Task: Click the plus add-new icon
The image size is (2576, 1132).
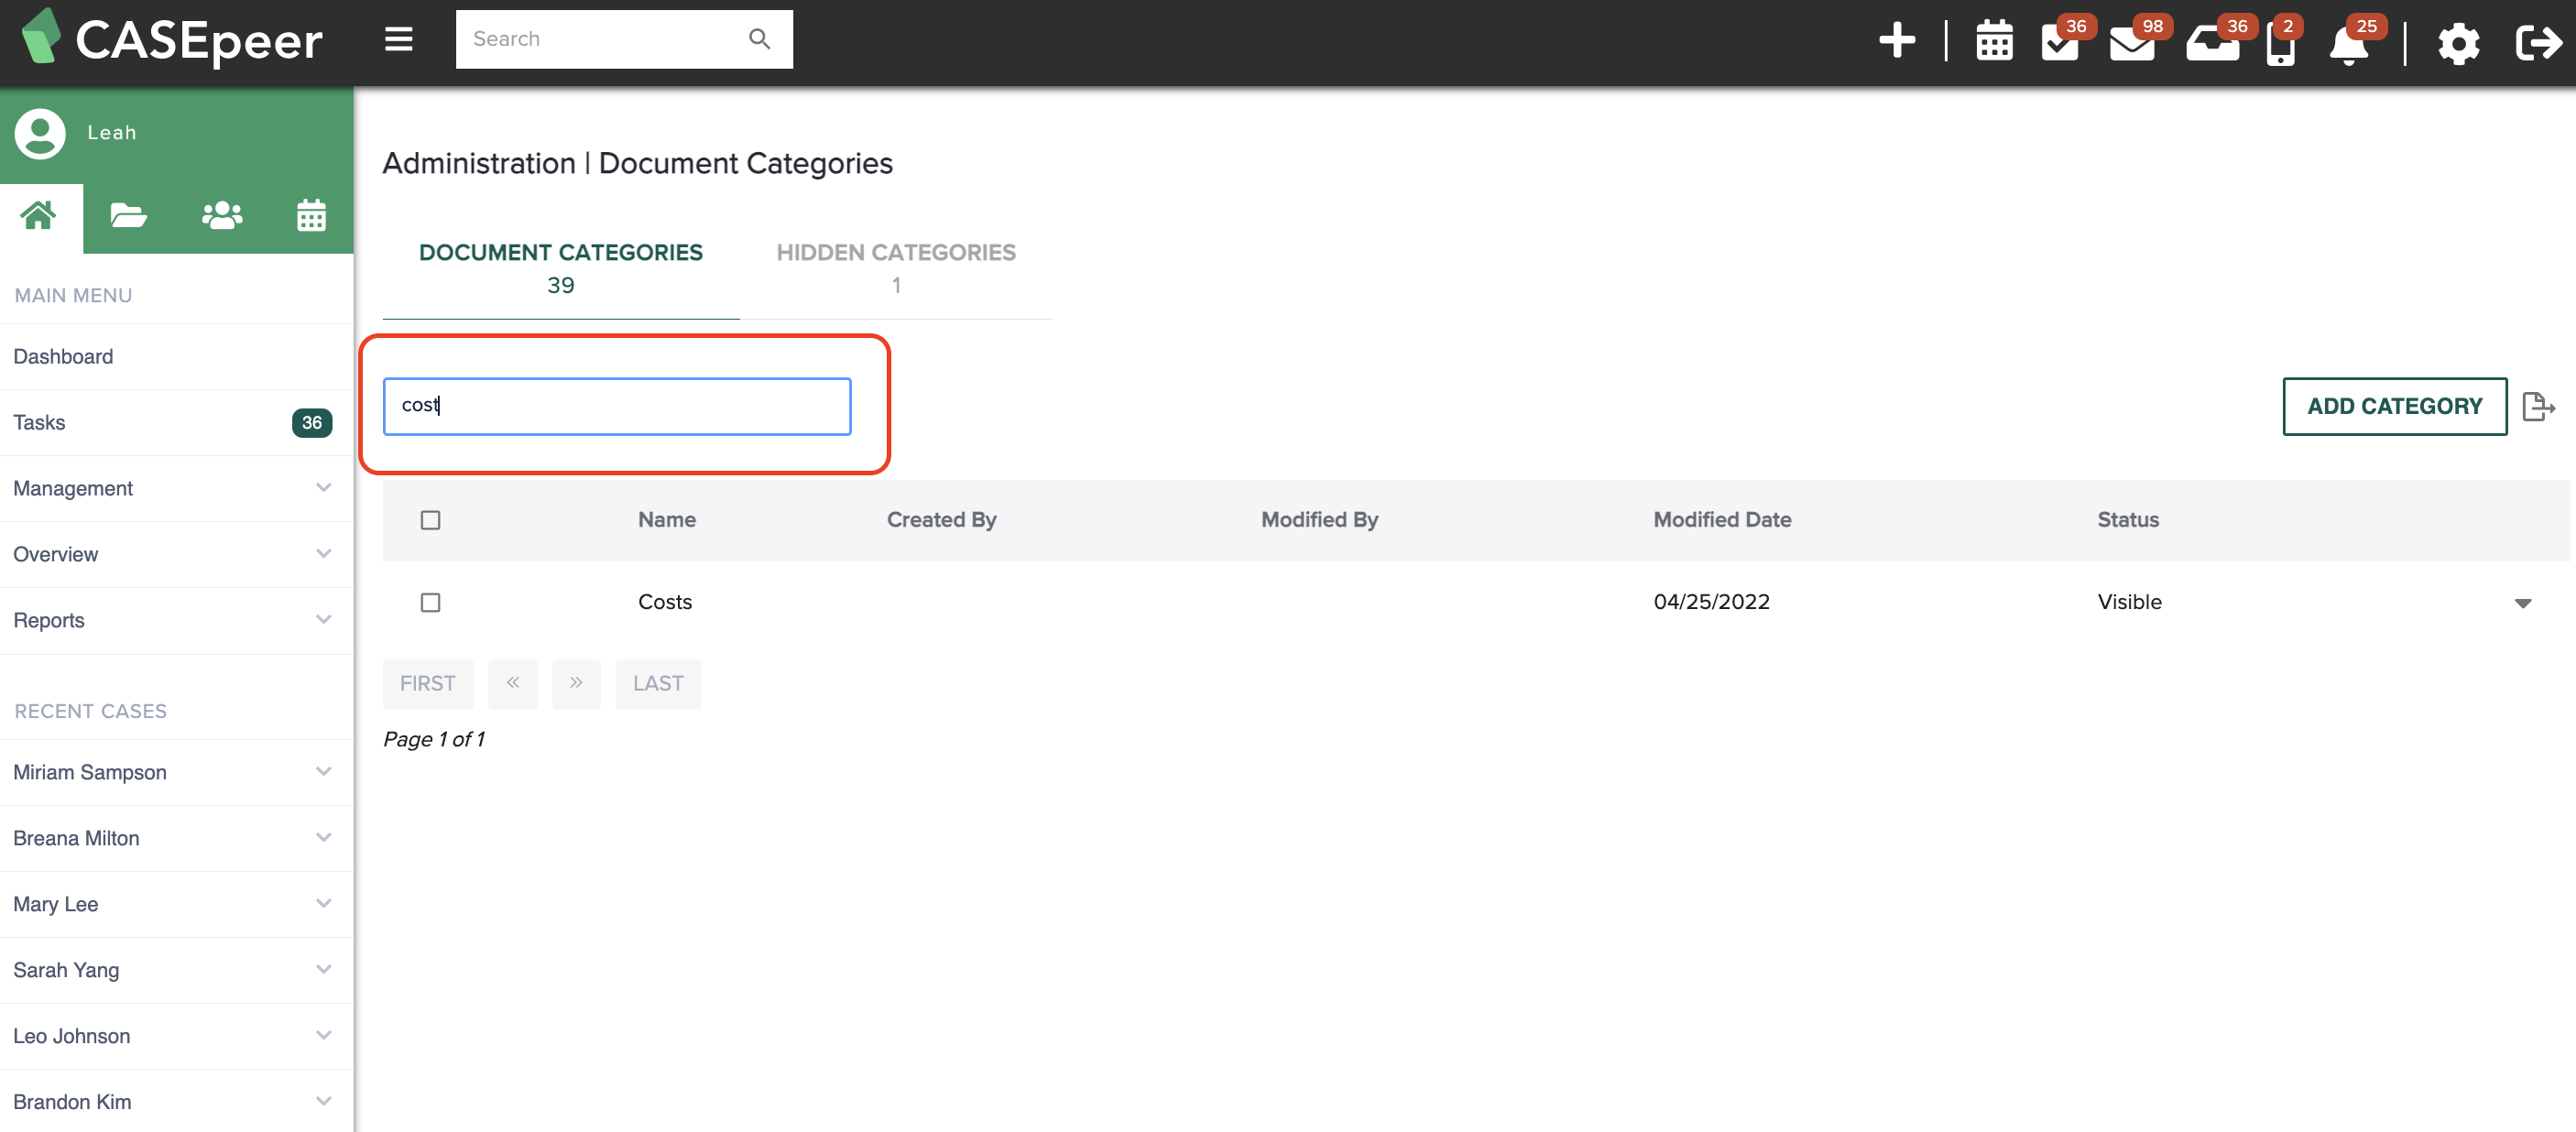Action: (x=1896, y=41)
